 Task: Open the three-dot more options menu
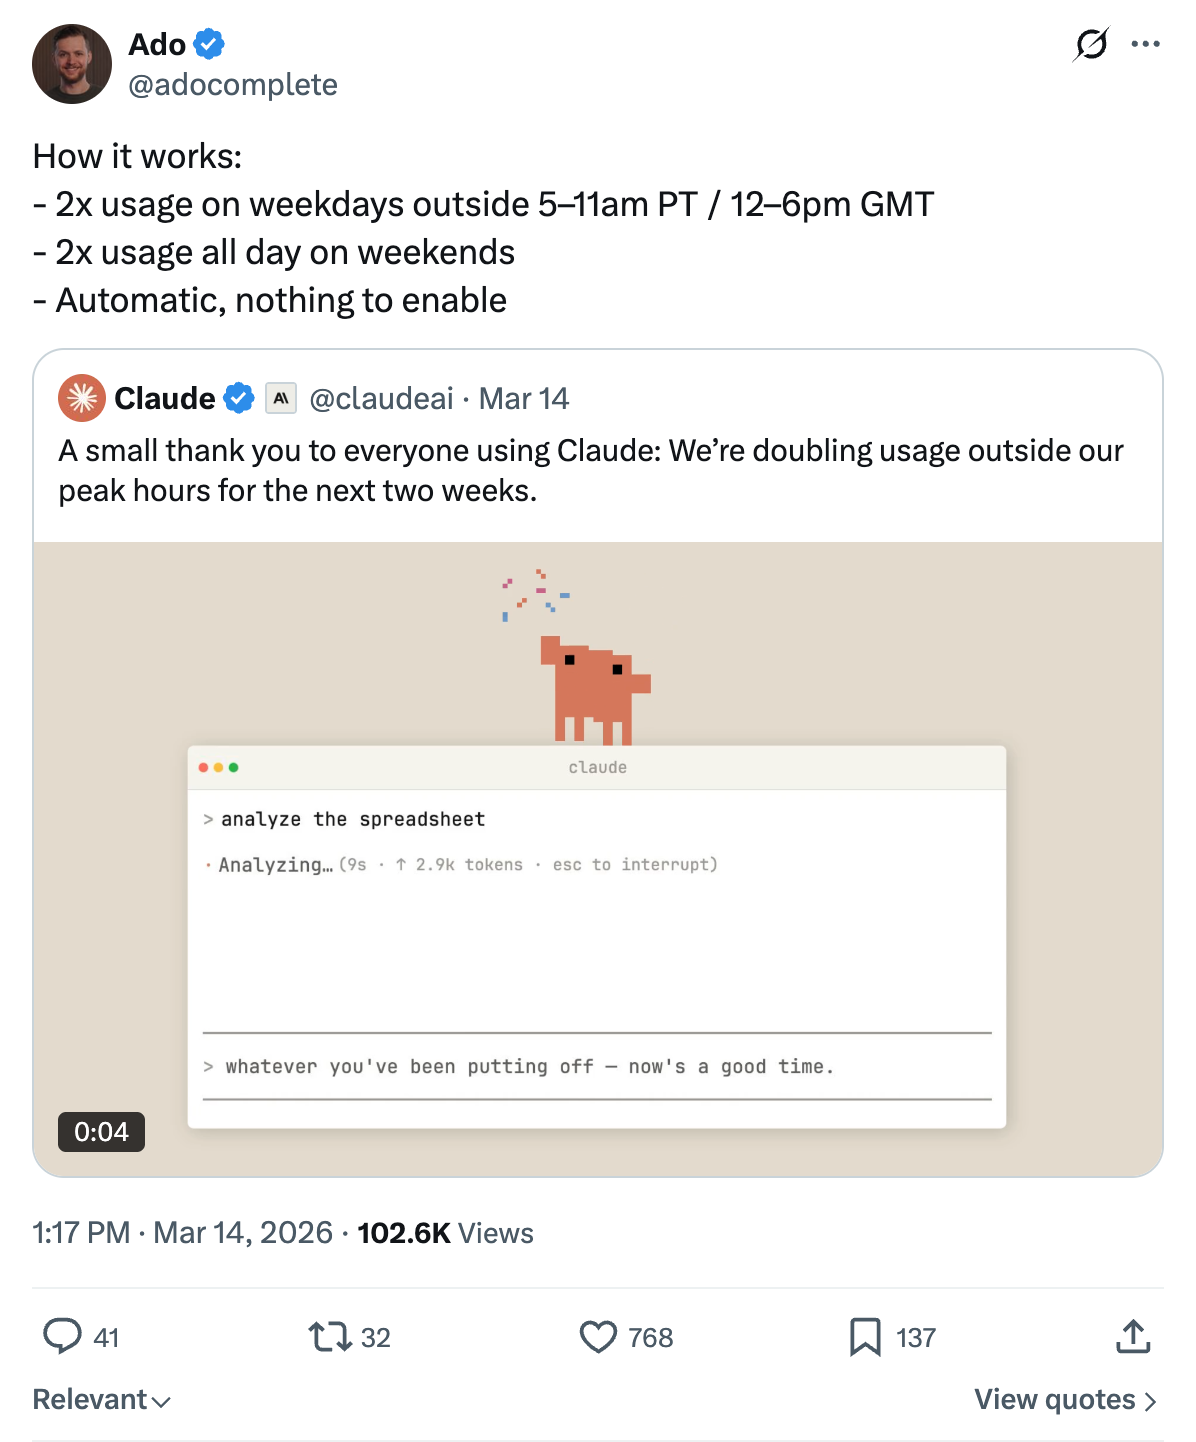tap(1145, 44)
